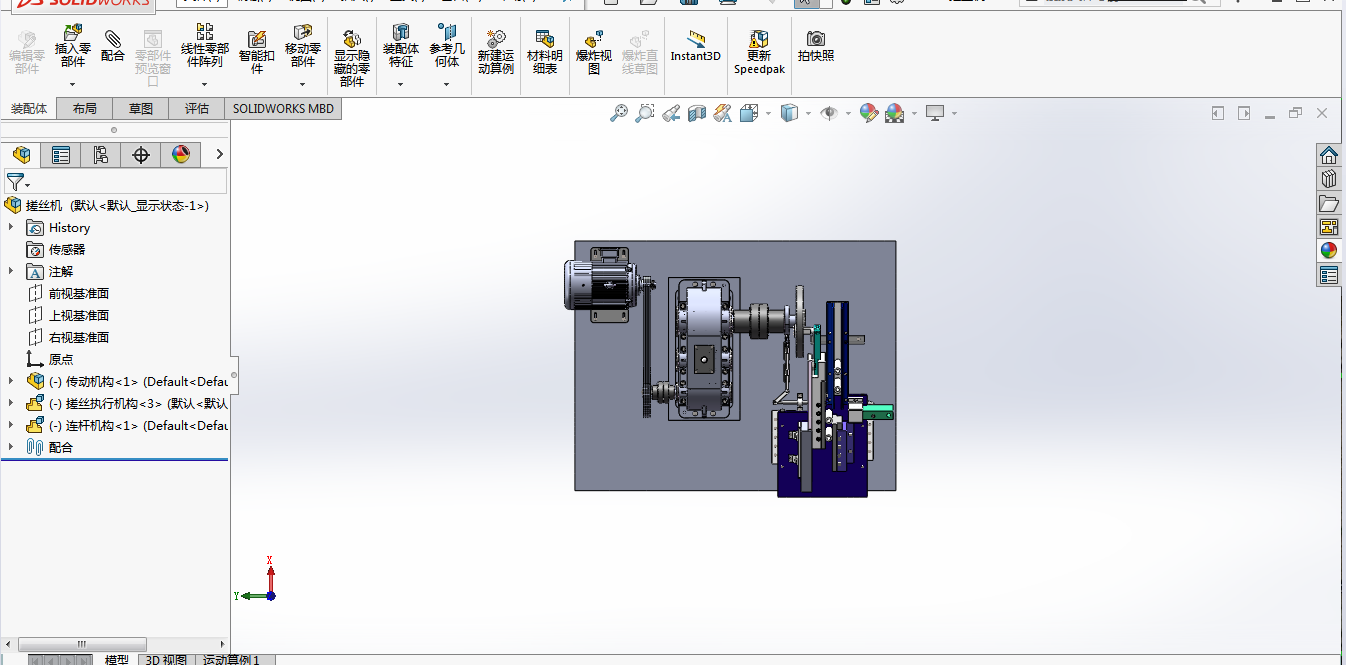Click the Dynamic Annotation Views icon
Viewport: 1346px width, 665px height.
pos(723,113)
